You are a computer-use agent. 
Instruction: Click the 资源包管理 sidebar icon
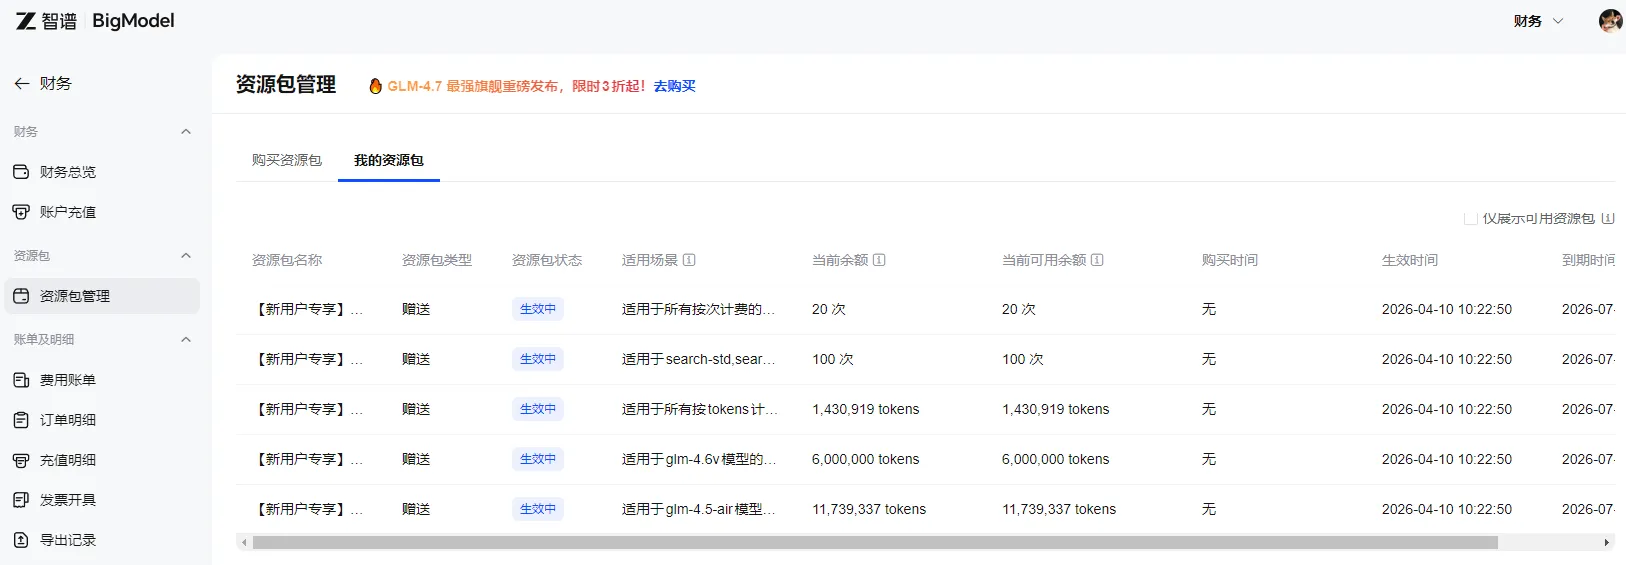(21, 296)
